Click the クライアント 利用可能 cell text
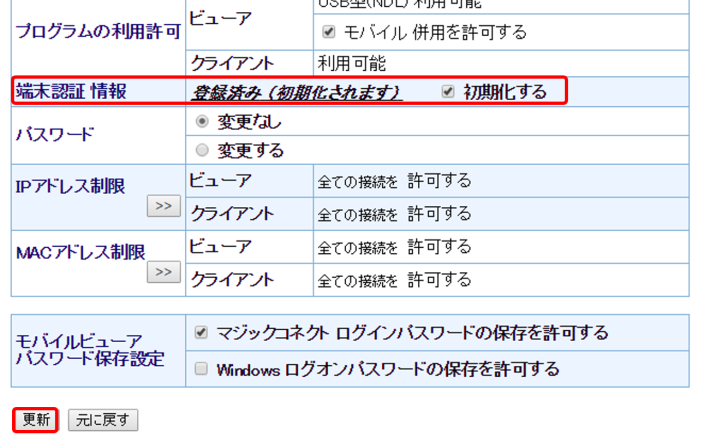Viewport: 704px width, 442px height. coord(351,64)
